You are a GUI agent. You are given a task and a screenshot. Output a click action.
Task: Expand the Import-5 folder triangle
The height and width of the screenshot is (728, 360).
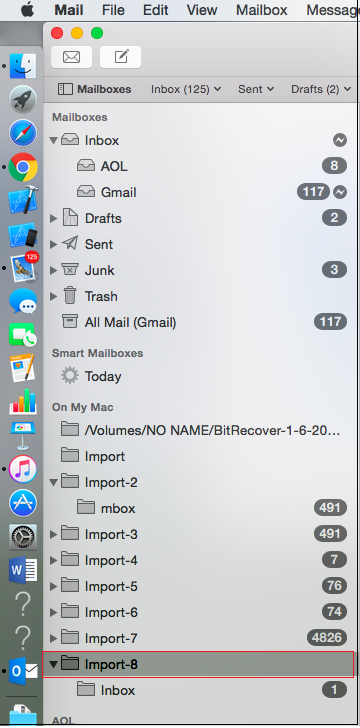coord(53,586)
